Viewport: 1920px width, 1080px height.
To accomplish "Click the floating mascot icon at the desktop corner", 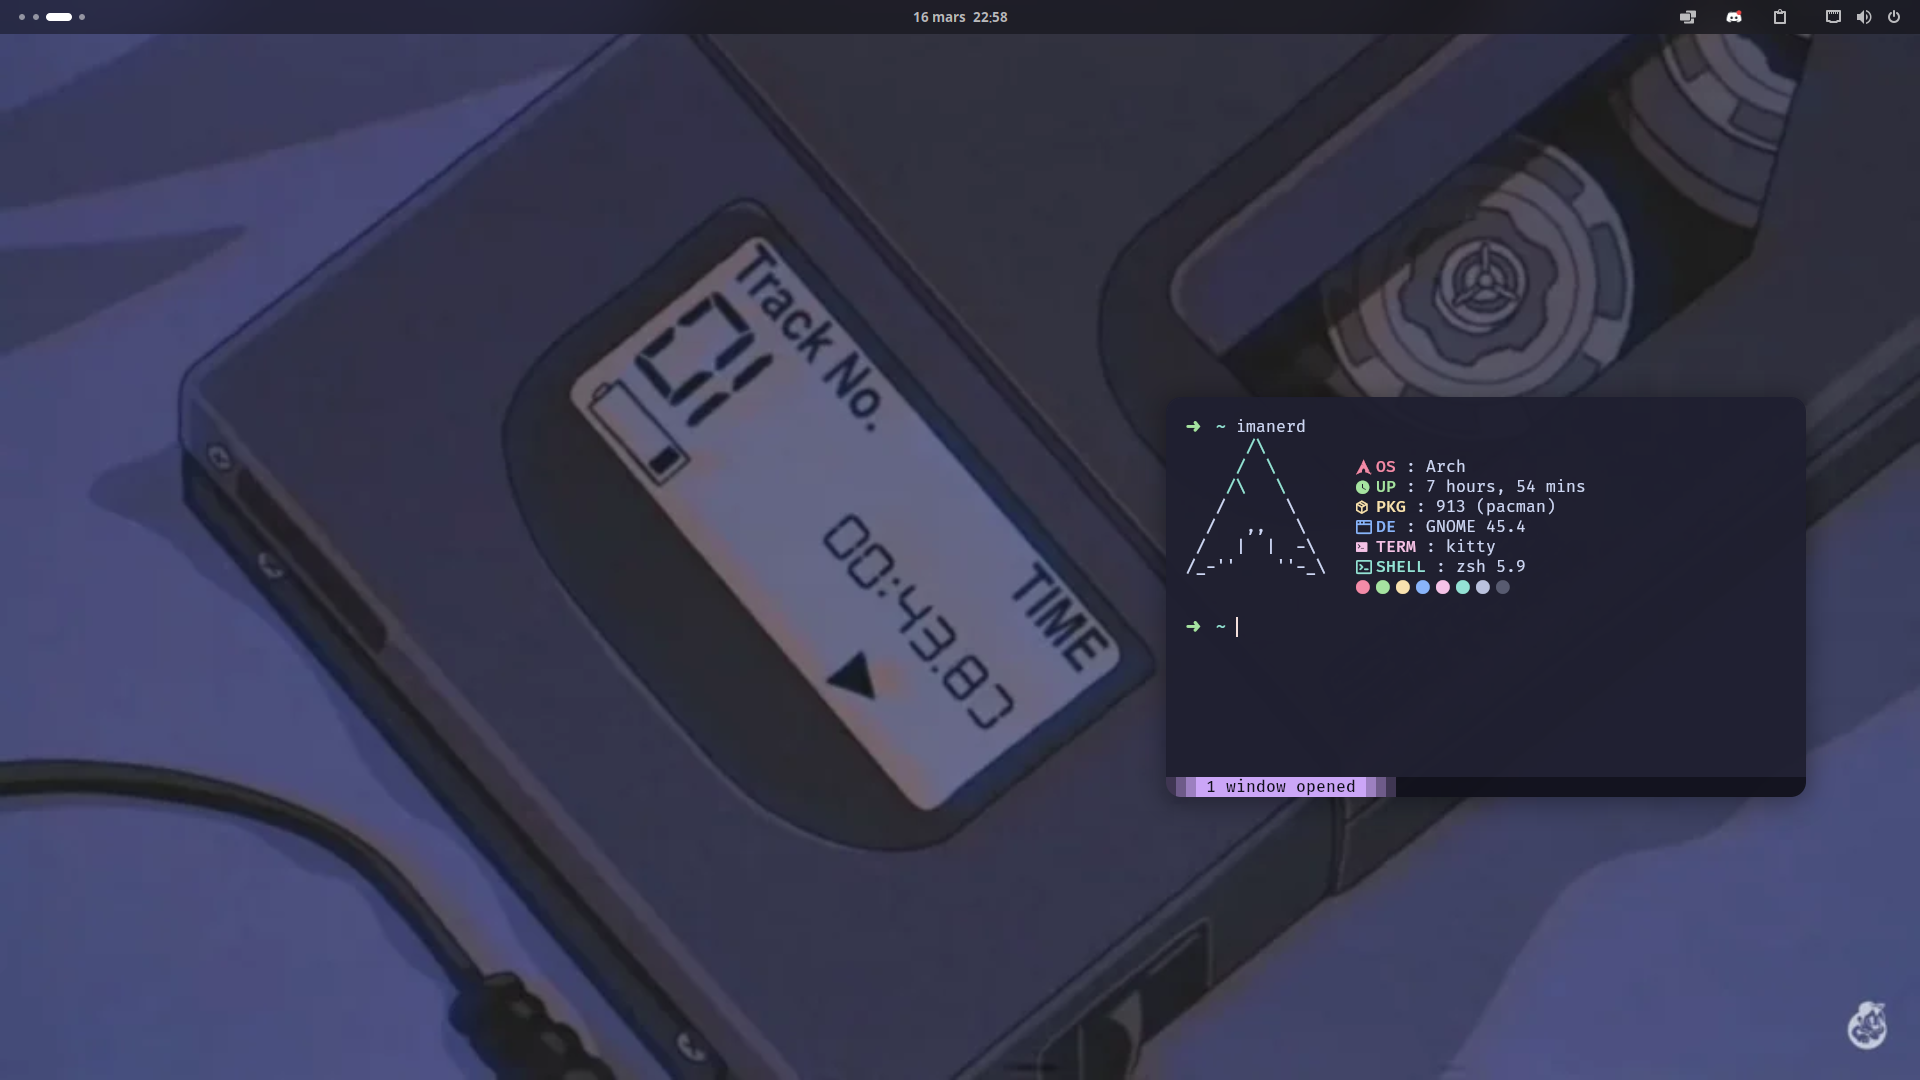I will click(1866, 1026).
